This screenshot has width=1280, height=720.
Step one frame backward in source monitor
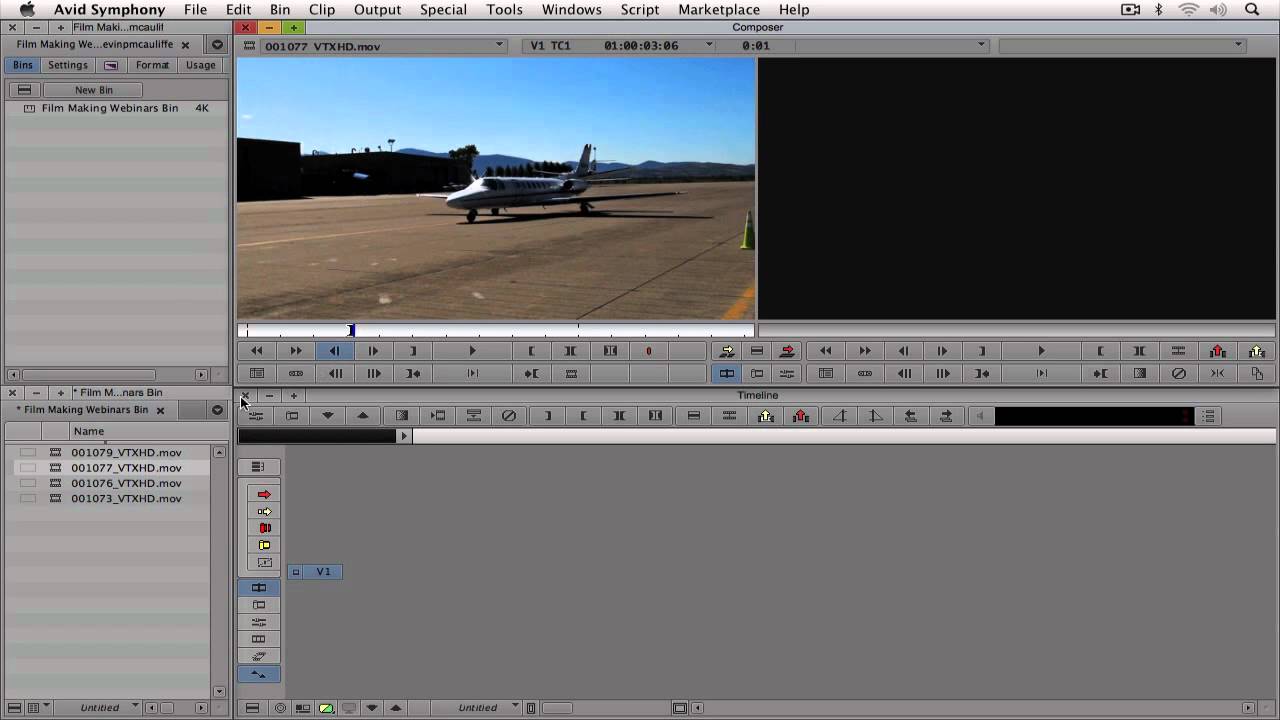coord(335,351)
